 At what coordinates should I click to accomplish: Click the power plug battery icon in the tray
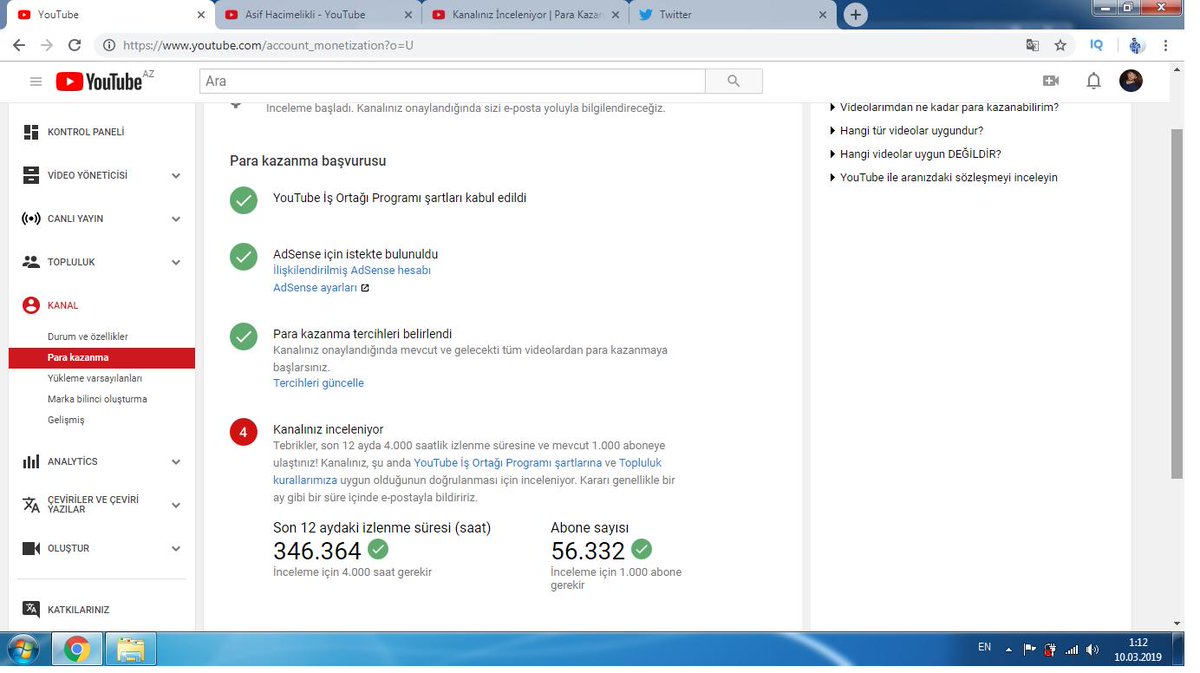pyautogui.click(x=1050, y=650)
